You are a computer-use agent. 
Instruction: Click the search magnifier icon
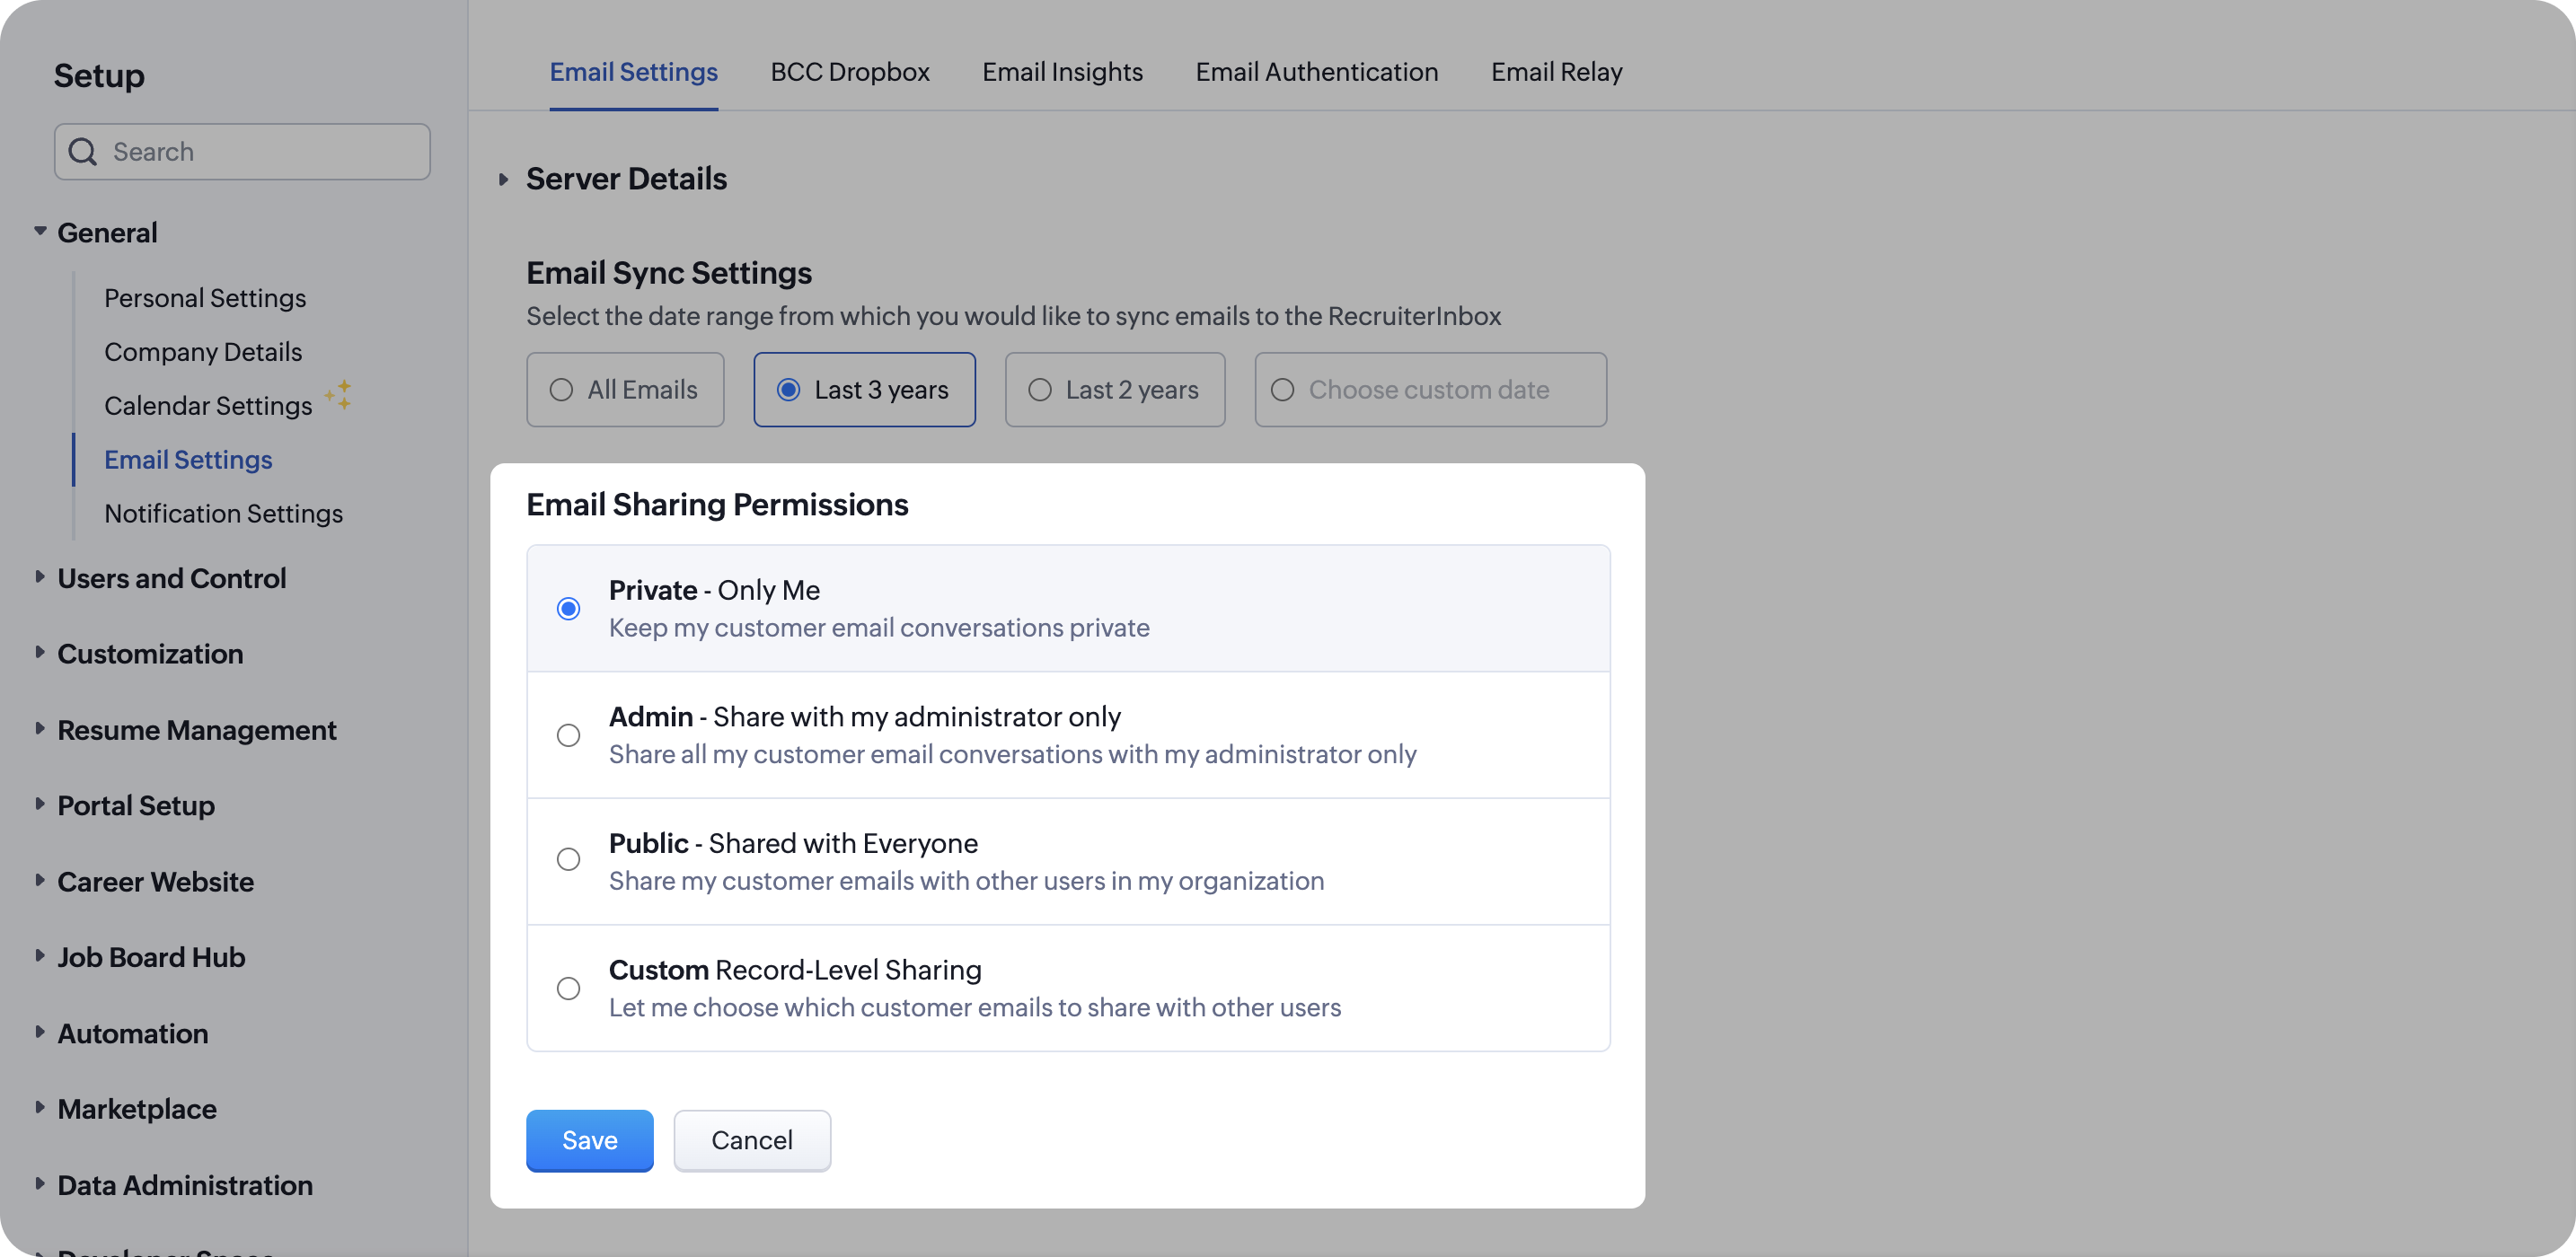click(x=83, y=152)
